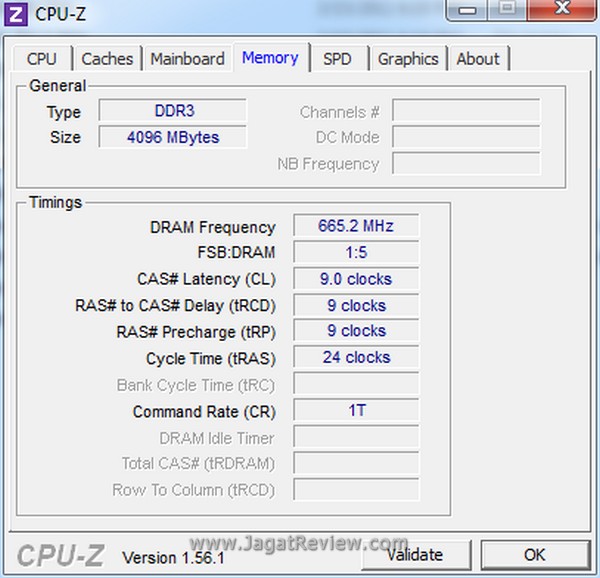Image resolution: width=600 pixels, height=578 pixels.
Task: Click the OK button
Action: (535, 554)
